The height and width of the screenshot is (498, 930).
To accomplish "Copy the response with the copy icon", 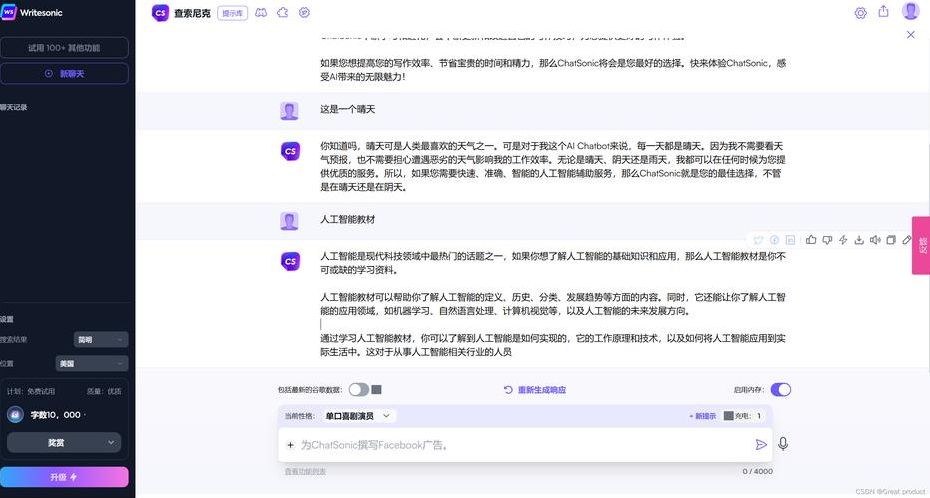I will coord(891,240).
